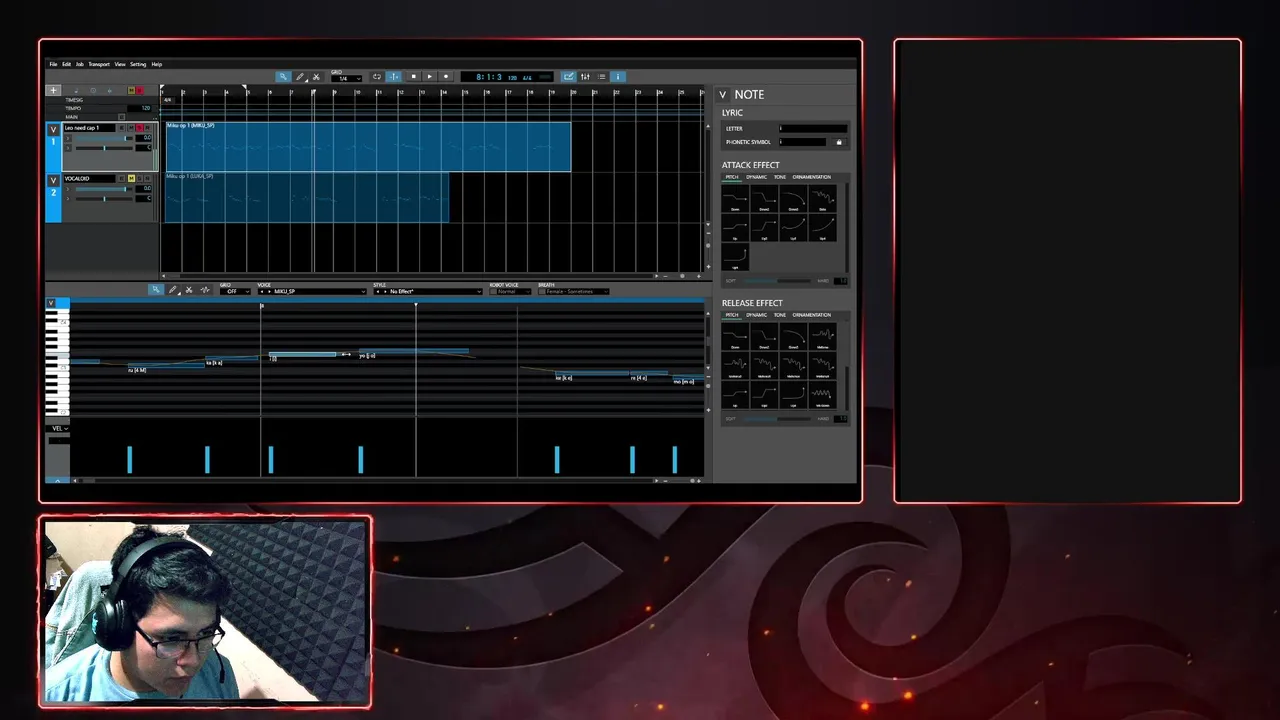This screenshot has height=720, width=1280.
Task: Open the Help menu
Action: pyautogui.click(x=157, y=64)
